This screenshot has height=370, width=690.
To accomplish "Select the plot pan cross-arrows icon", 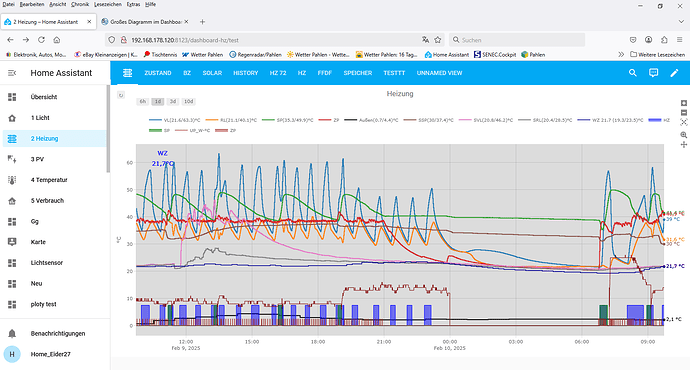I will [x=683, y=145].
